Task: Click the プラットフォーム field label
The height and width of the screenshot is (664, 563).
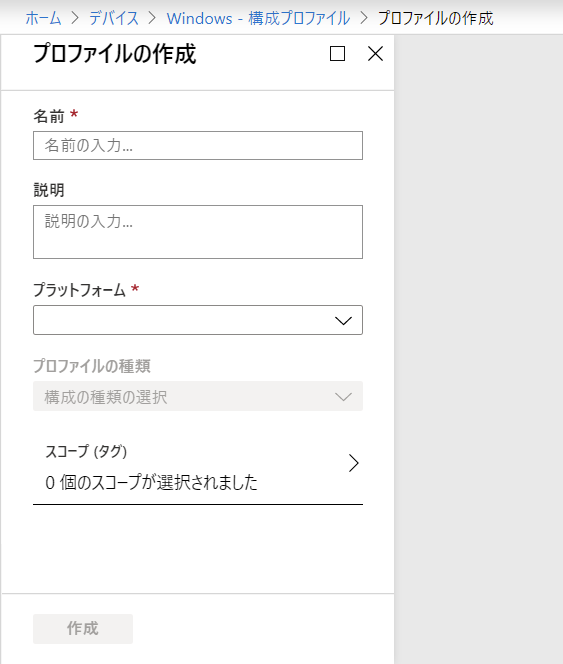Action: 80,290
